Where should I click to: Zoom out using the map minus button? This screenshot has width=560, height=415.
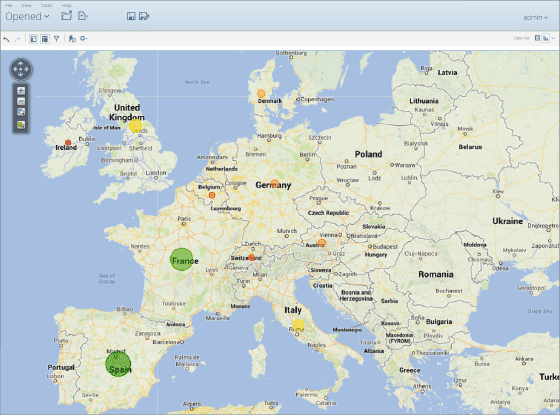[21, 101]
